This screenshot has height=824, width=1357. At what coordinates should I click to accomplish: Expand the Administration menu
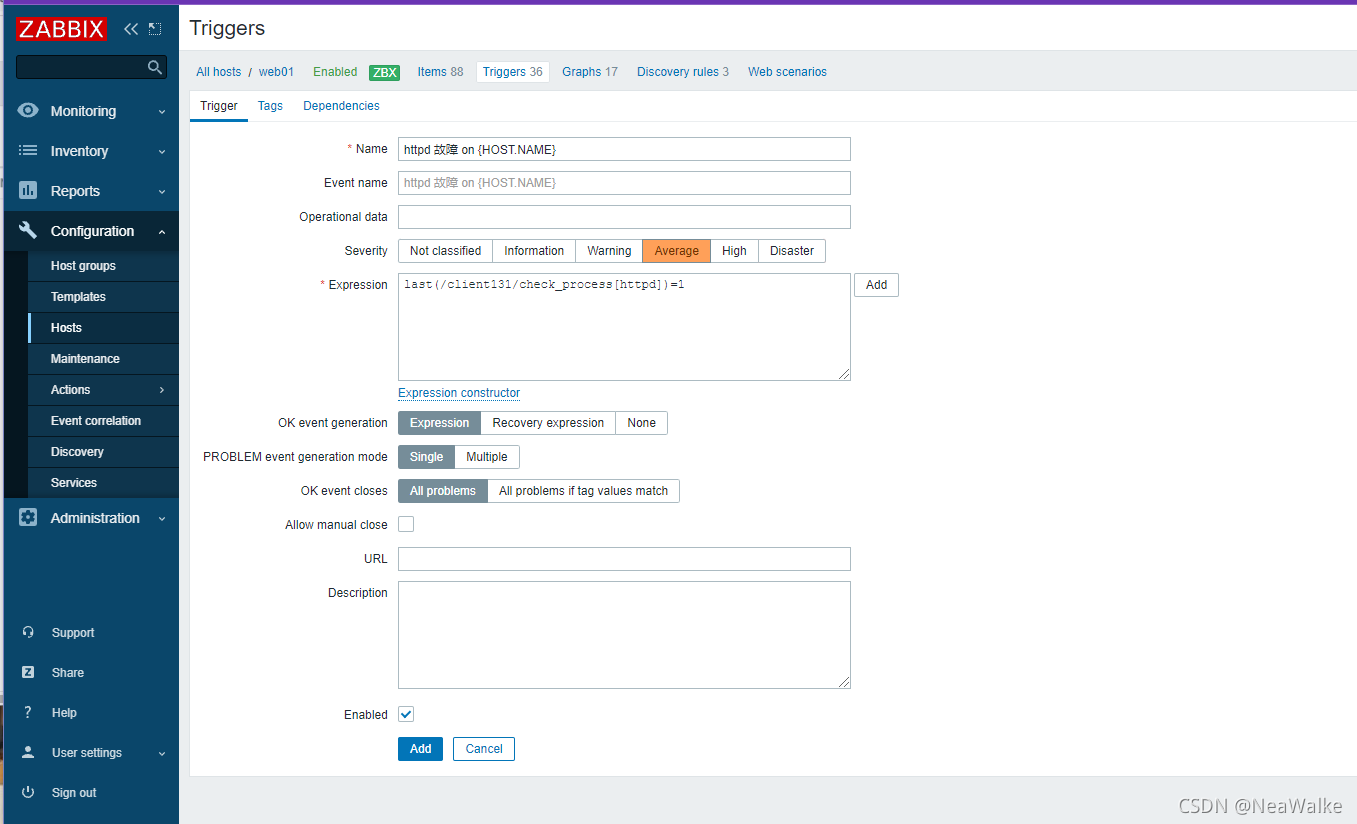[x=162, y=519]
